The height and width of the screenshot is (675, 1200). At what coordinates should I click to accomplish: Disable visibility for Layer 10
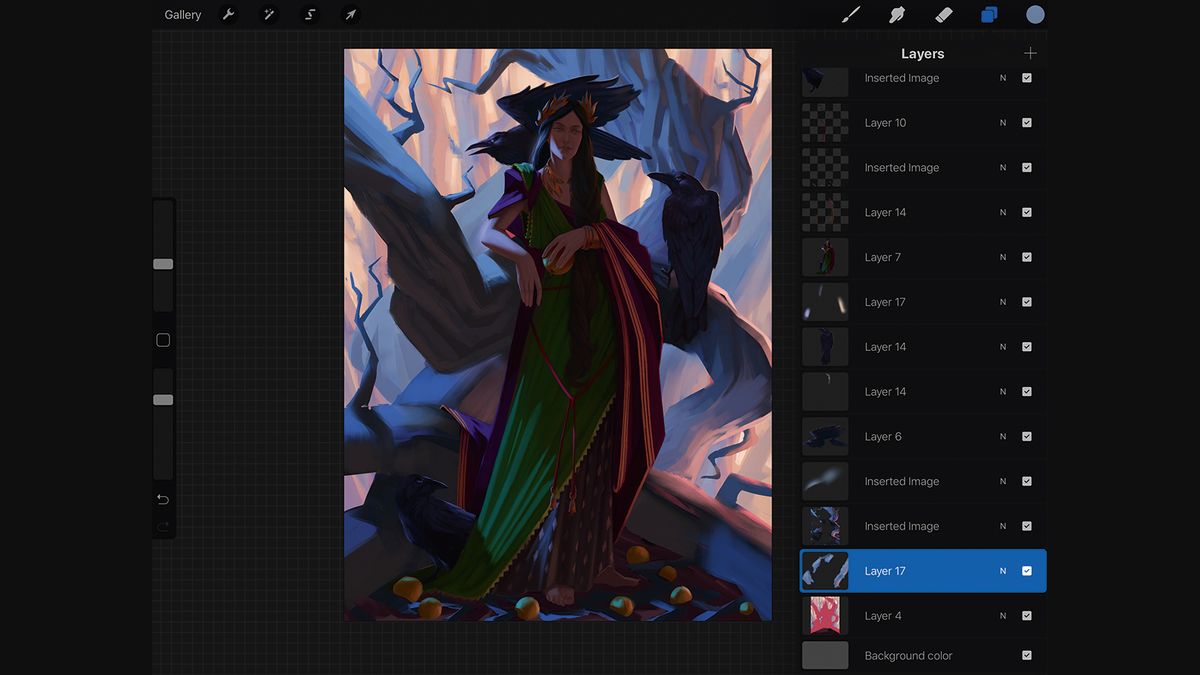pyautogui.click(x=1026, y=122)
